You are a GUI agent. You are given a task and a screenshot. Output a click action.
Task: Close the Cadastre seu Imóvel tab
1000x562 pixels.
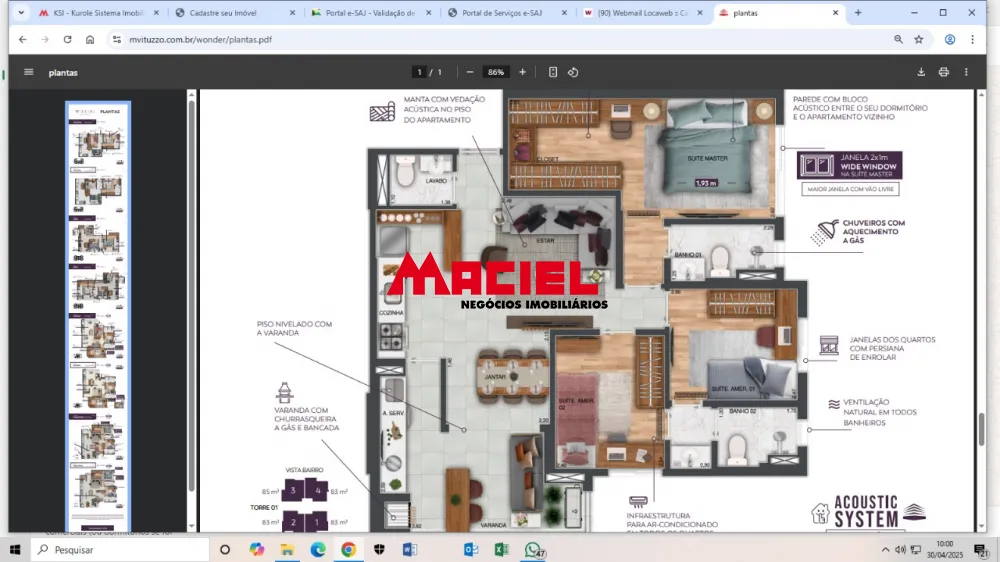coord(293,13)
